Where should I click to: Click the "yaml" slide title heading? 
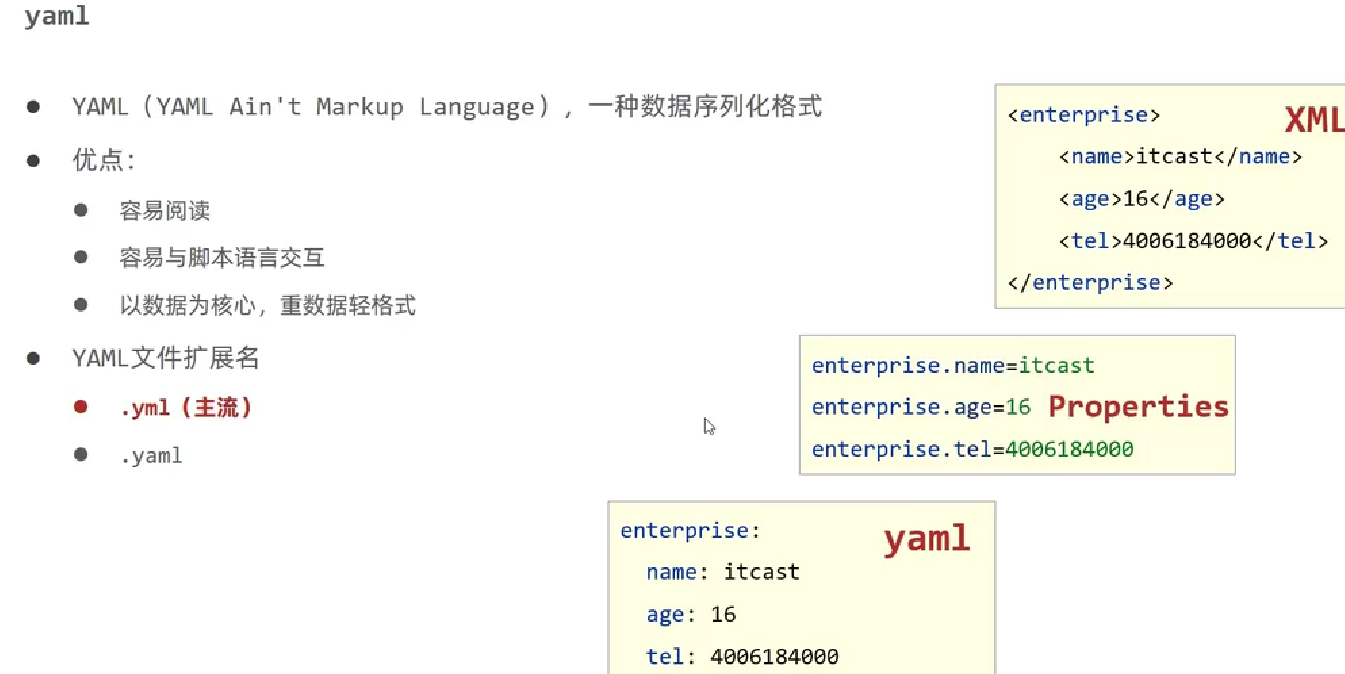point(57,17)
